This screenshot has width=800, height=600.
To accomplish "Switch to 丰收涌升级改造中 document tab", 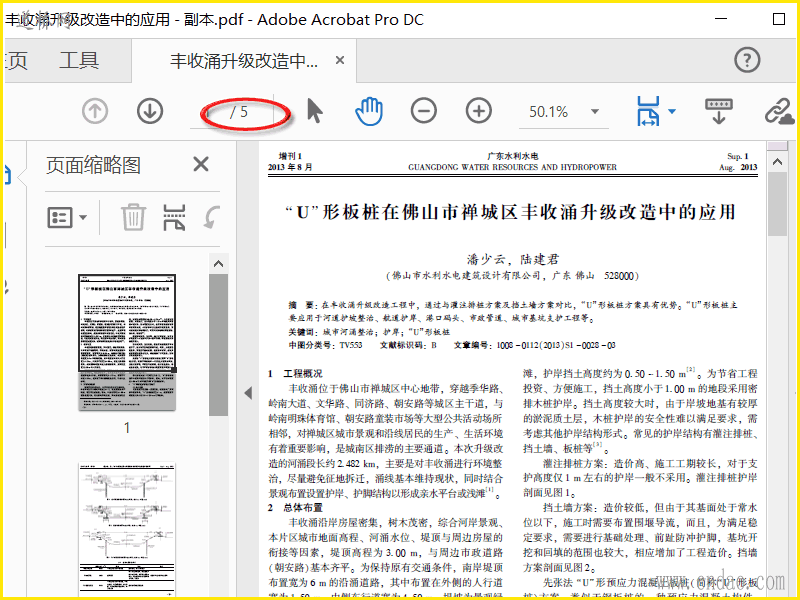I will point(244,61).
